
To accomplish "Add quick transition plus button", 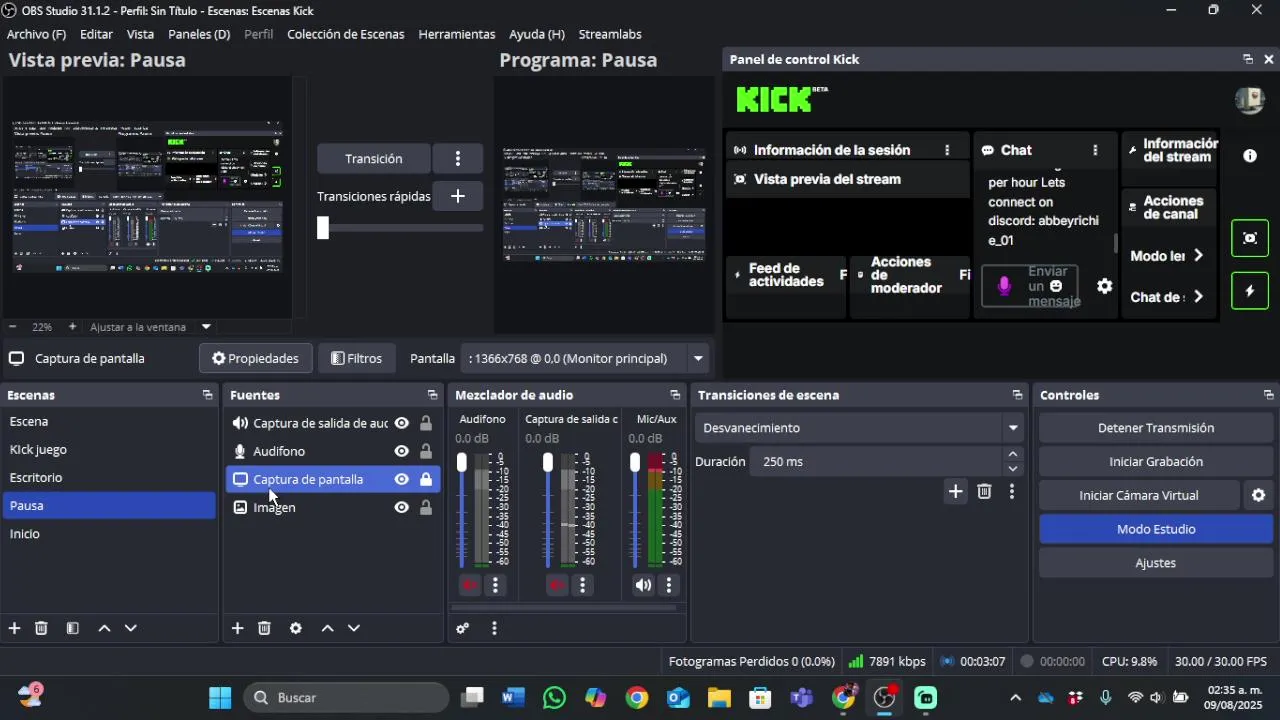I will [x=458, y=196].
